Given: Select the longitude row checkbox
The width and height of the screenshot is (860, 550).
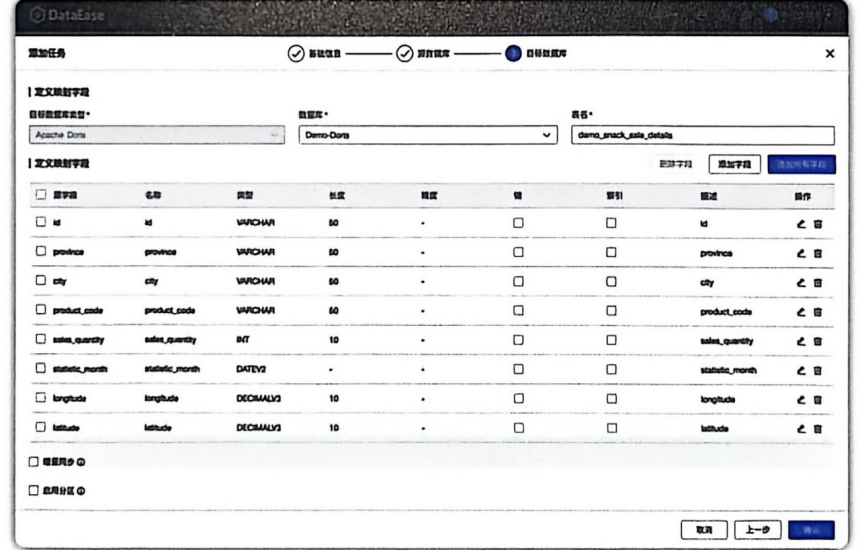Looking at the screenshot, I should (x=41, y=397).
